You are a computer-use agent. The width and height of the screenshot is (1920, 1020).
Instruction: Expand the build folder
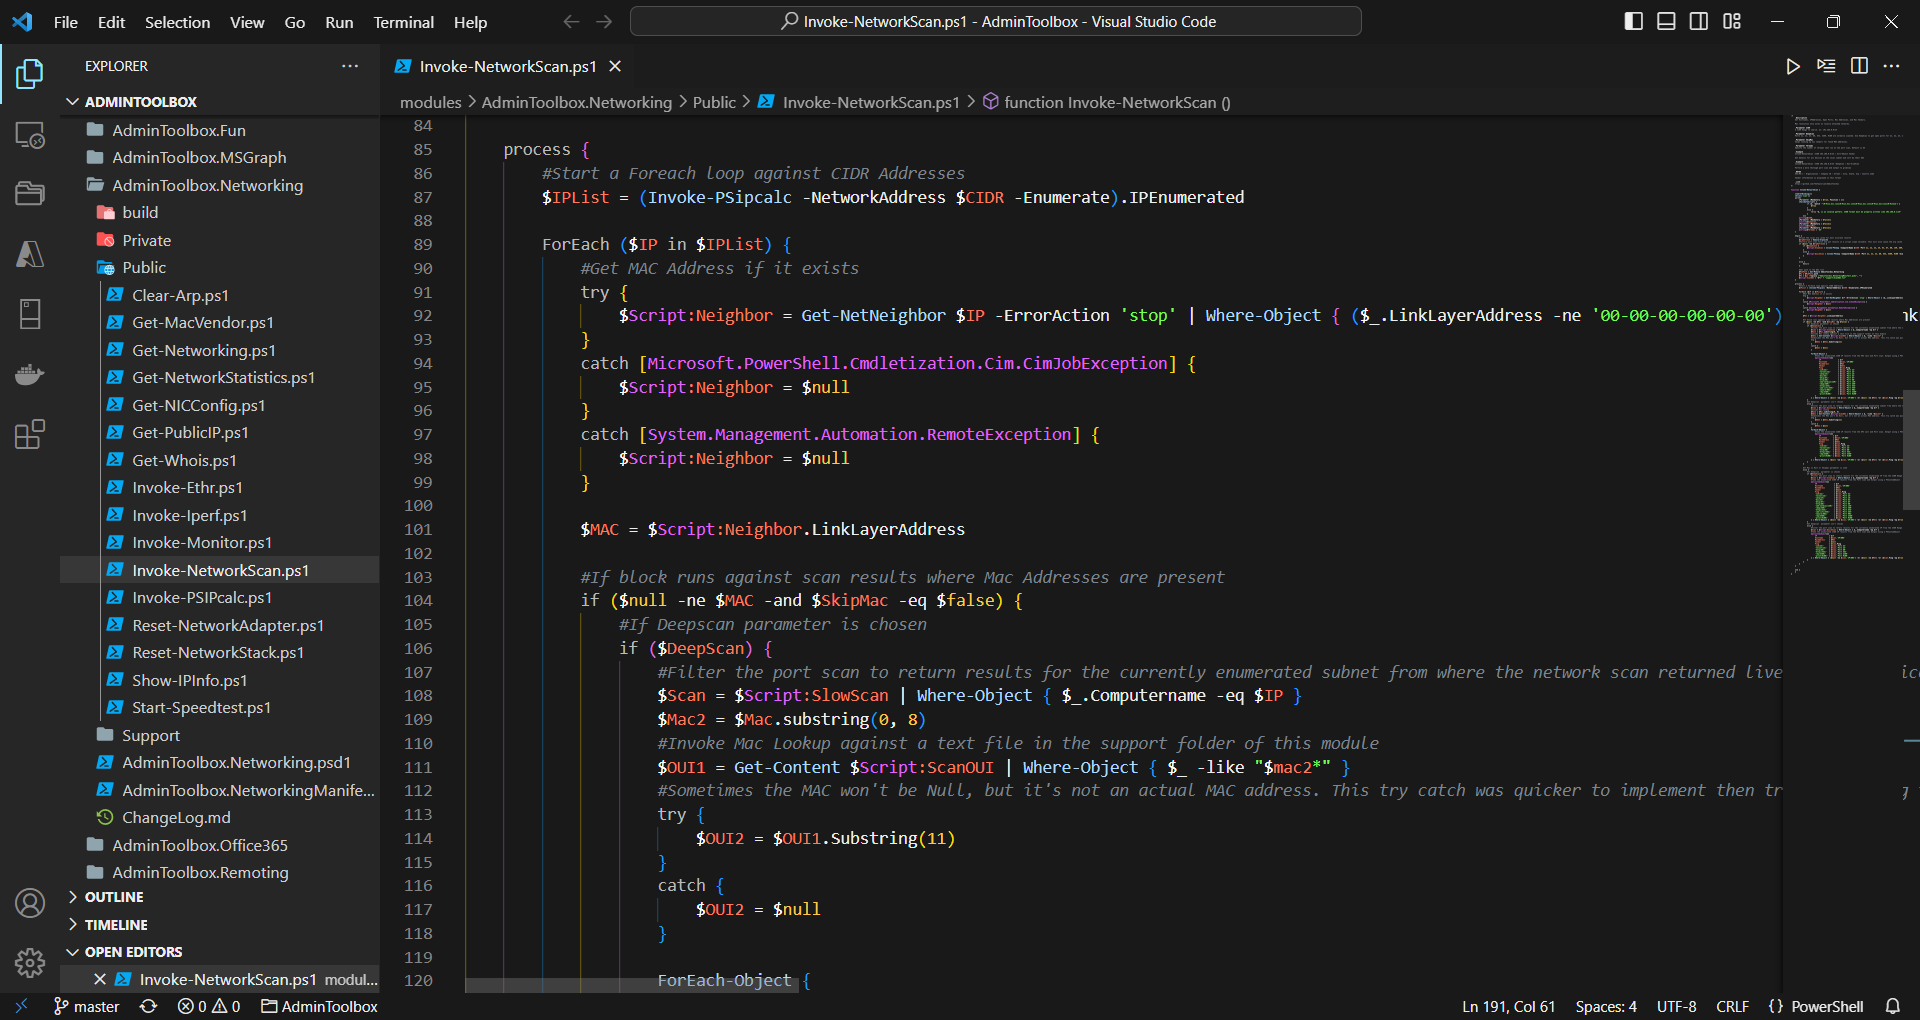pos(220,212)
